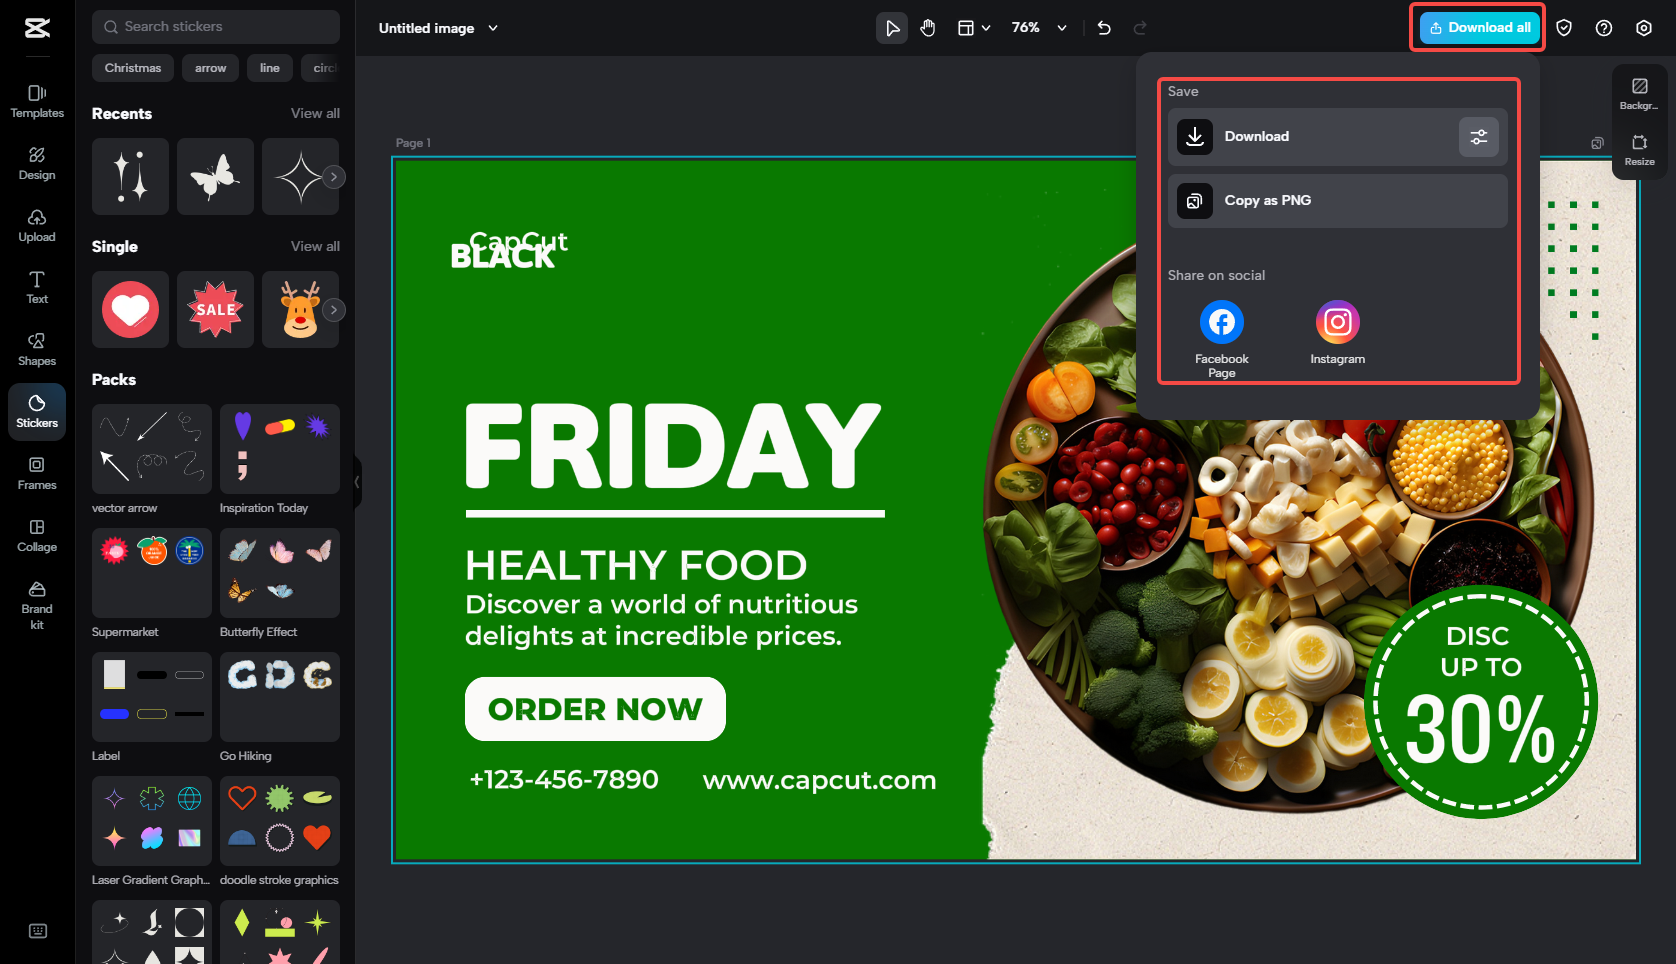Select the arrow sticker tag
Viewport: 1676px width, 964px height.
pos(210,68)
